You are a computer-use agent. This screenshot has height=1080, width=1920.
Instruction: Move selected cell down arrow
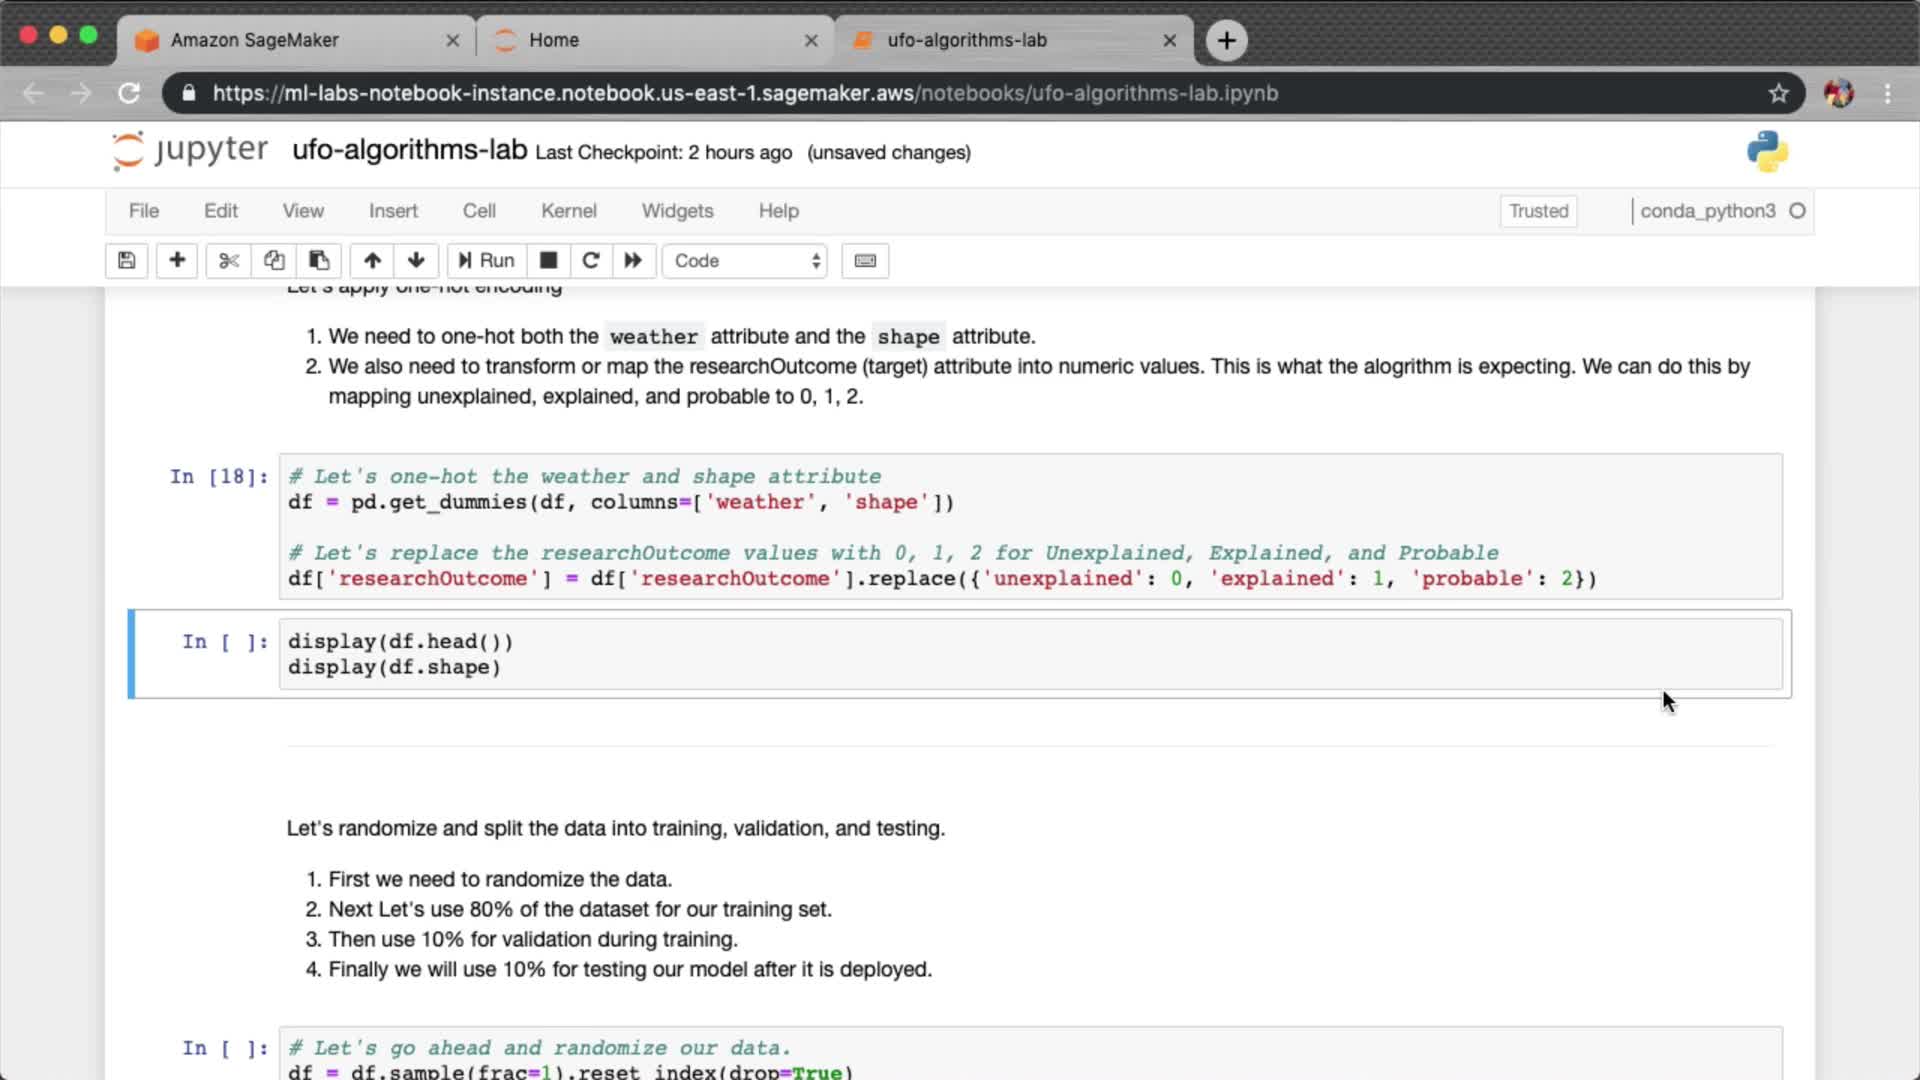coord(416,261)
